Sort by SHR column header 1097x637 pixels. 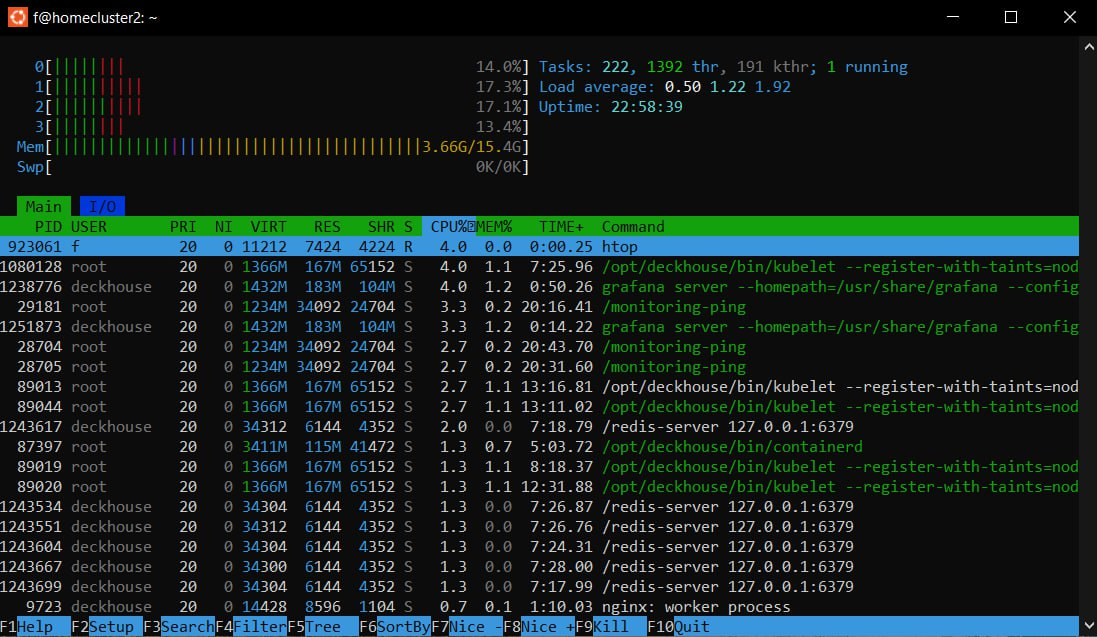click(381, 227)
